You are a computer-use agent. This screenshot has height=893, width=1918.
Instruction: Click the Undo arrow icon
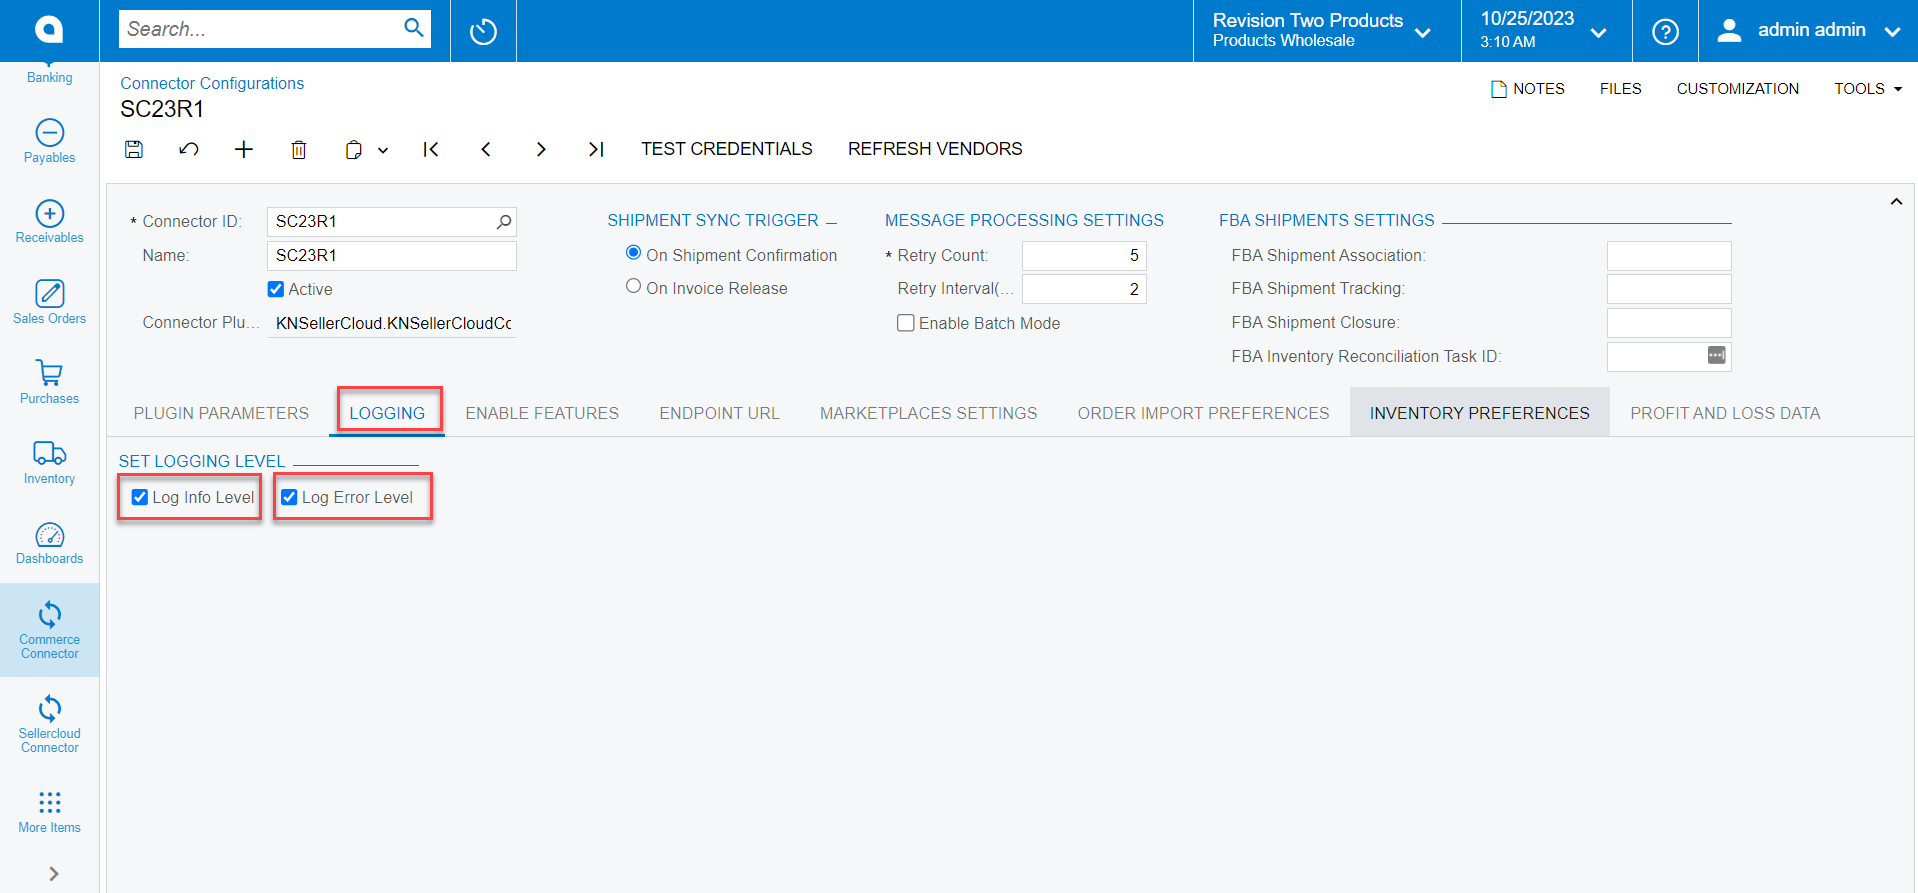click(189, 149)
